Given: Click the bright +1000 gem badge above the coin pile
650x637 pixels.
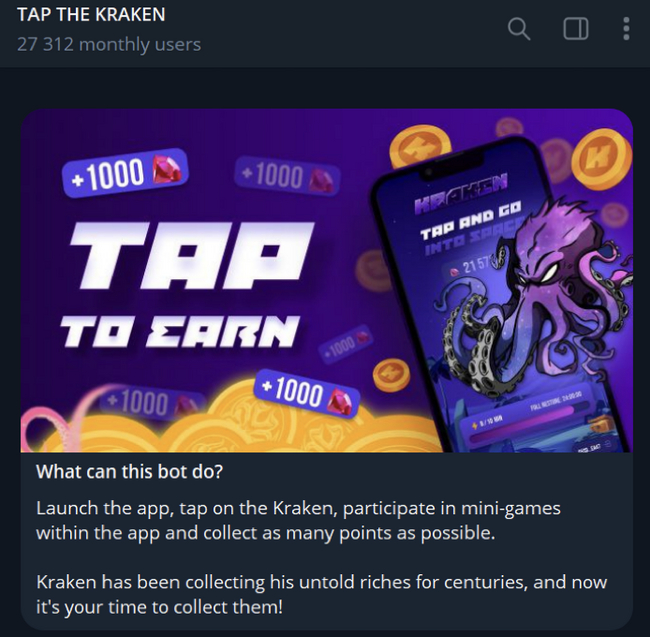Looking at the screenshot, I should coord(307,393).
